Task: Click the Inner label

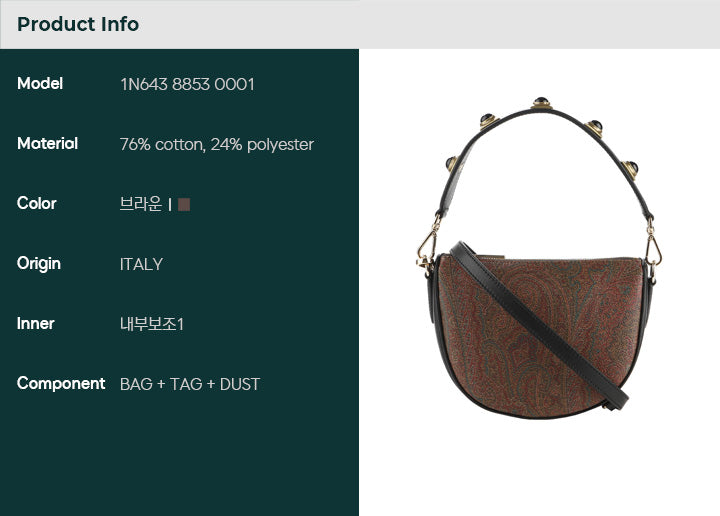Action: click(x=35, y=324)
